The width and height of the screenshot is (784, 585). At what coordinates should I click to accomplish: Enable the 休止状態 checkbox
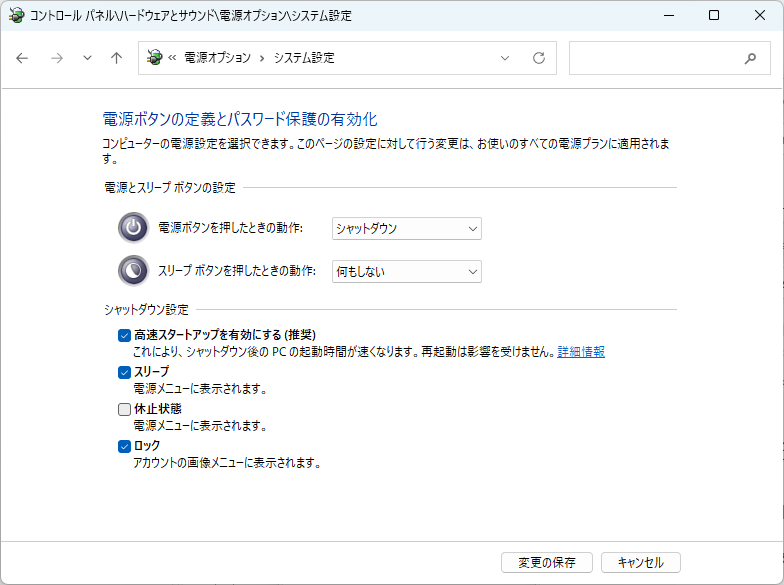coord(125,409)
